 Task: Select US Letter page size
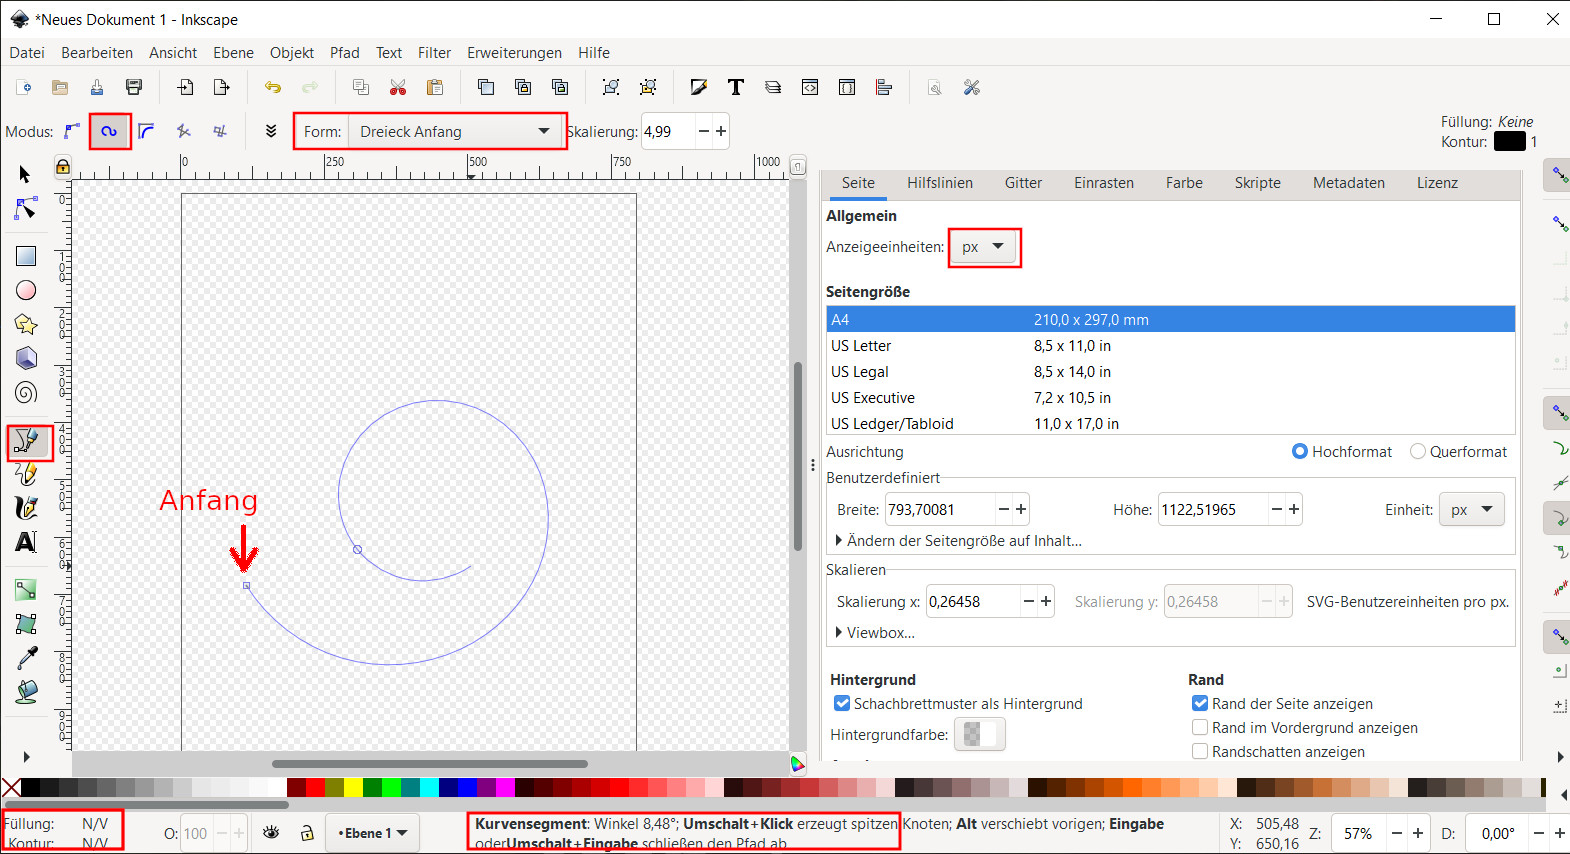(861, 346)
